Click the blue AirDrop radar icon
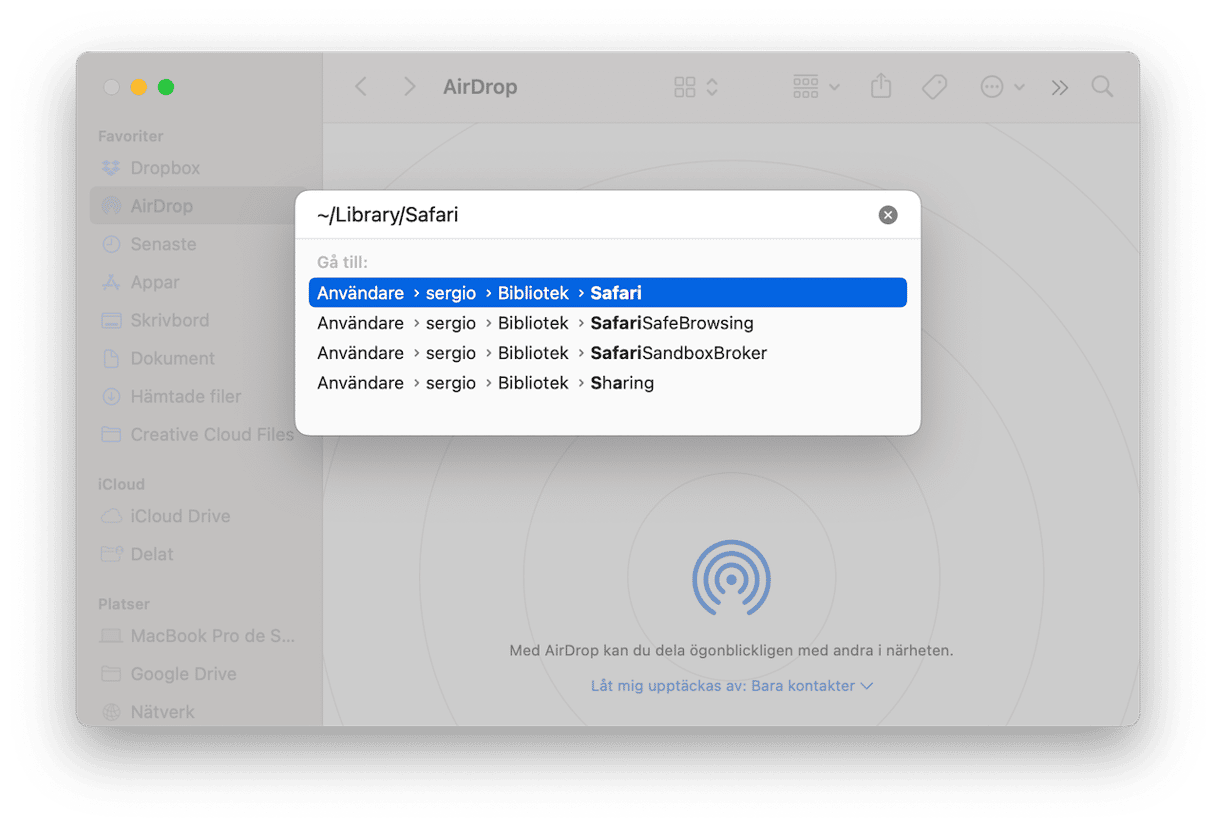Screen dimensions: 1216x827 [731, 578]
